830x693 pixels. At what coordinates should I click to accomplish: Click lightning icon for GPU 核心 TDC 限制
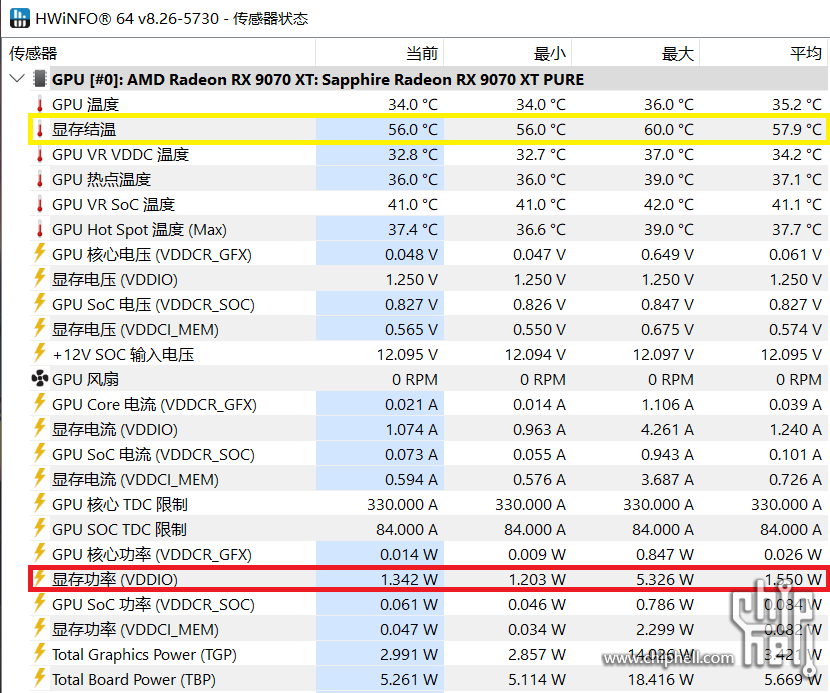pos(39,502)
